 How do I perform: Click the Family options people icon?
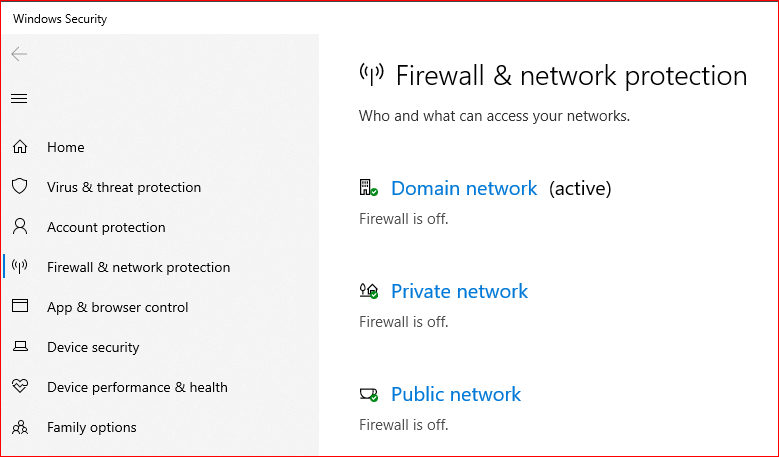click(19, 427)
